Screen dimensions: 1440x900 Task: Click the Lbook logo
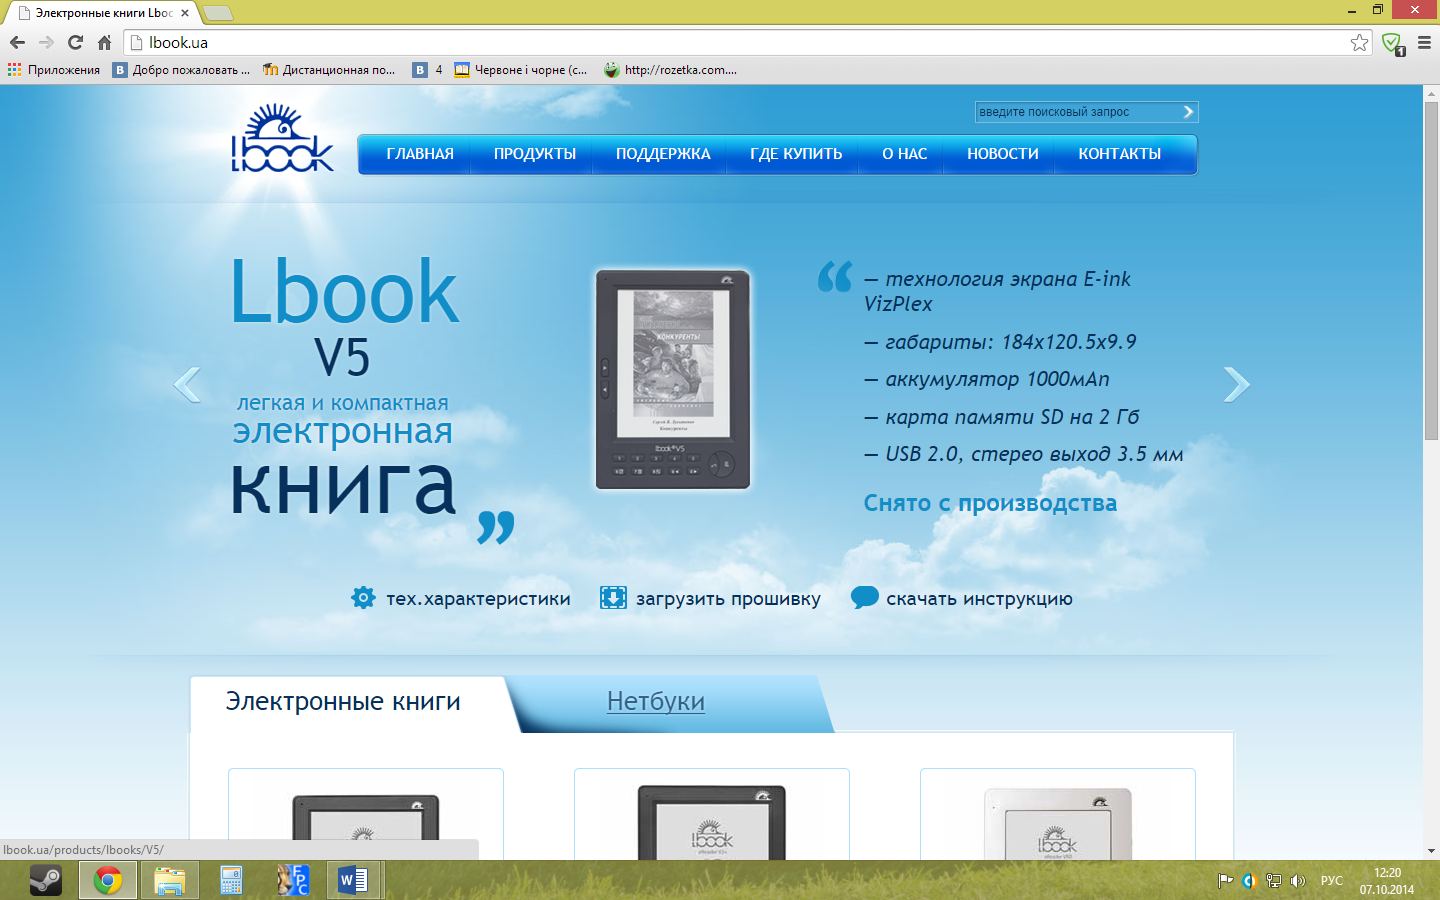pyautogui.click(x=282, y=138)
